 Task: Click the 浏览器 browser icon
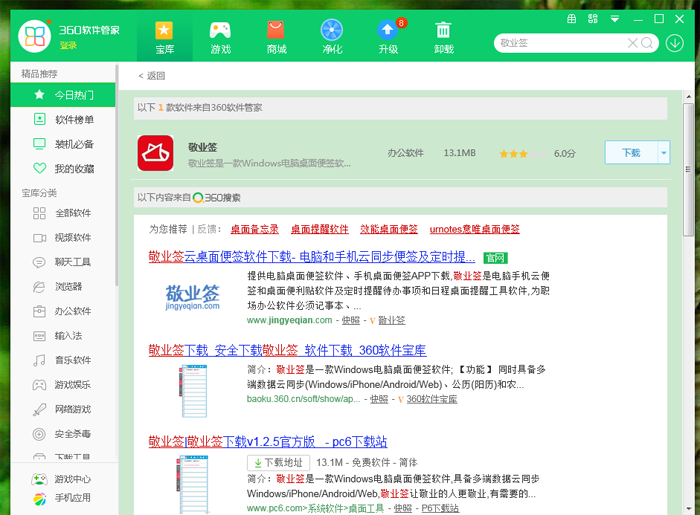[x=39, y=287]
